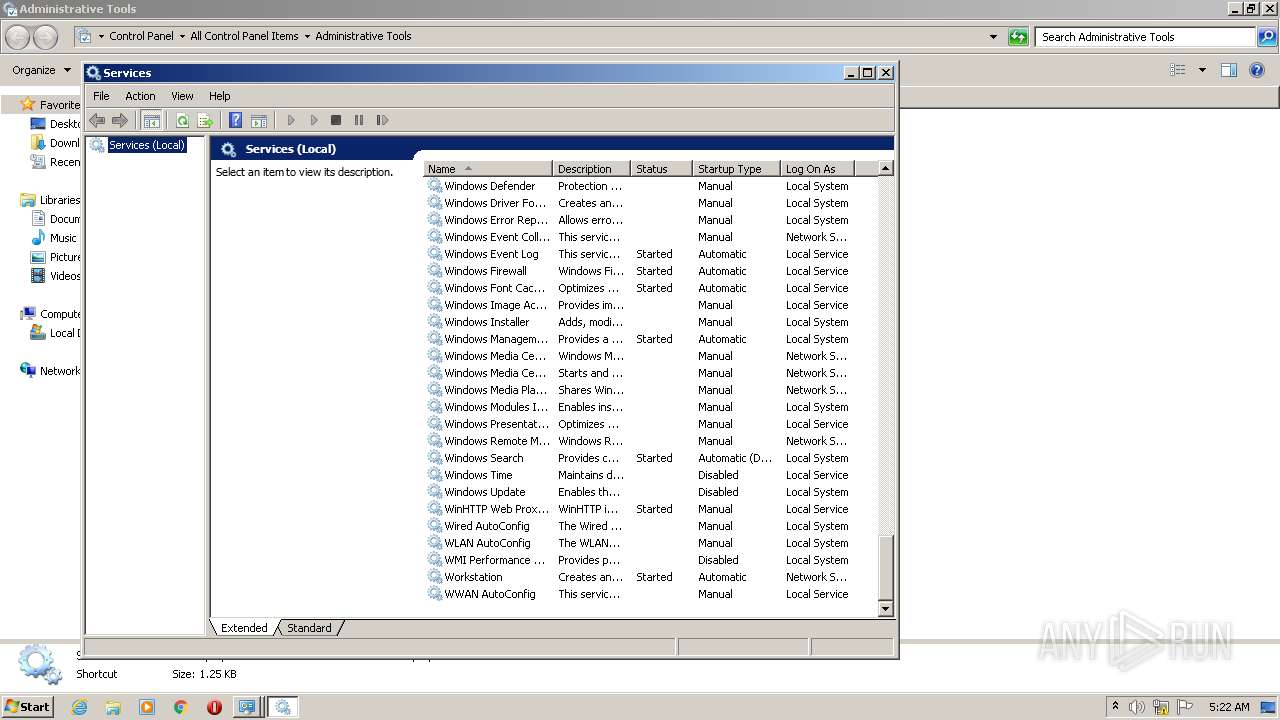Sort by the Description column header
This screenshot has height=720, width=1280.
pyautogui.click(x=592, y=169)
